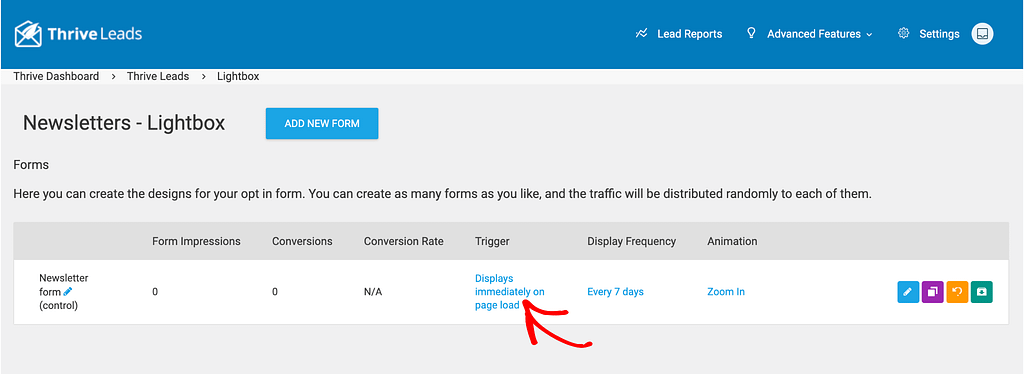This screenshot has height=374, width=1024.
Task: Click the Advanced Features lightbulb icon
Action: (751, 33)
